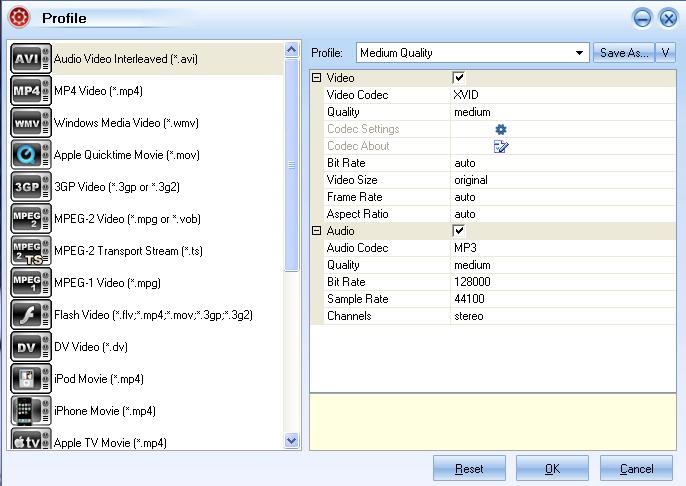Viewport: 686px width, 486px height.
Task: Select the AVI format icon
Action: 31,59
